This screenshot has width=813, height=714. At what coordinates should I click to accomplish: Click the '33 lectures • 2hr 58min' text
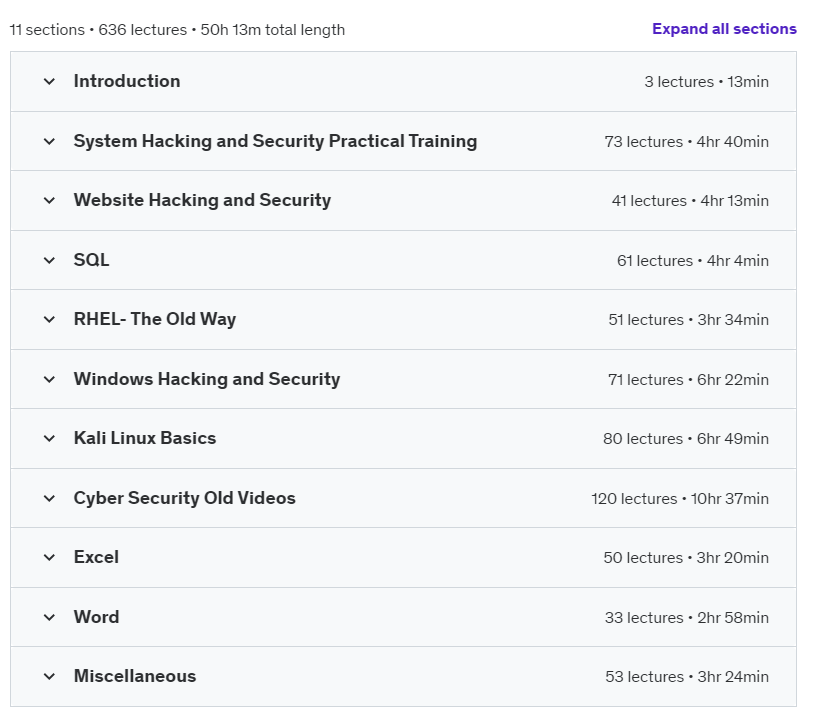coord(686,618)
